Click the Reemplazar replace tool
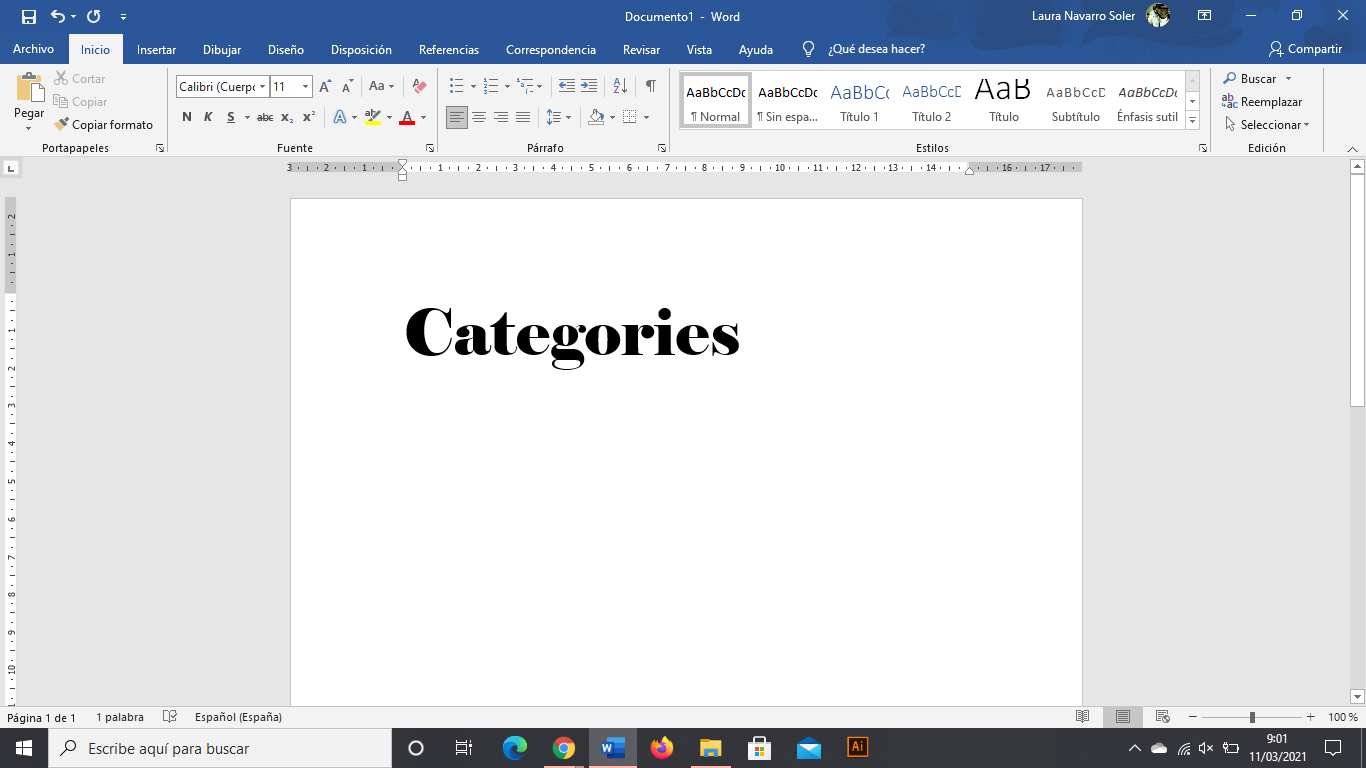 pos(1262,101)
